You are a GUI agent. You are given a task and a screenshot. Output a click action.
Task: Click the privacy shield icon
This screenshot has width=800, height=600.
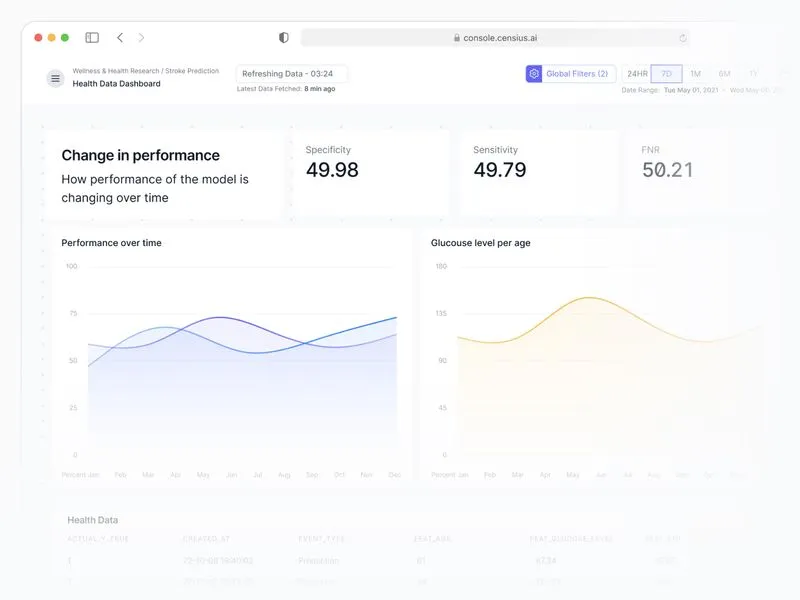[284, 38]
